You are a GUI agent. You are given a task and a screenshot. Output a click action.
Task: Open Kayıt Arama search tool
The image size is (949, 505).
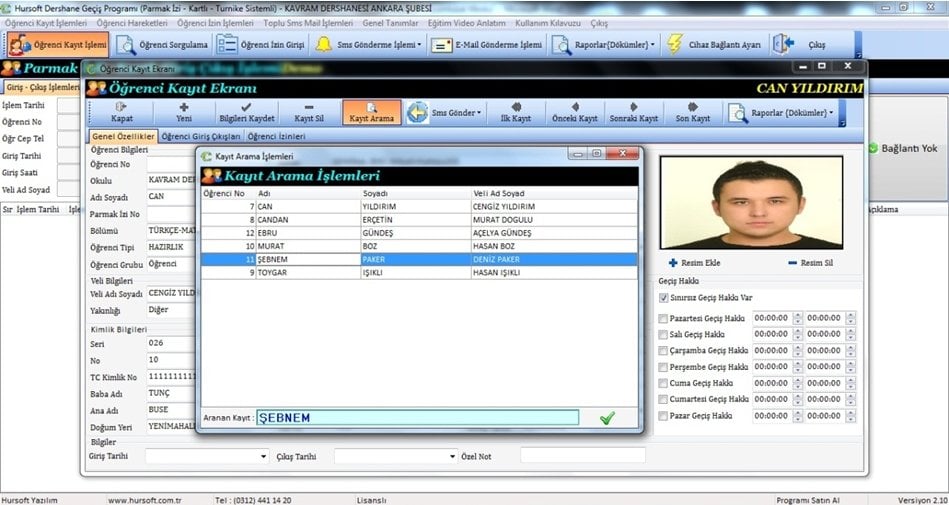tap(371, 111)
